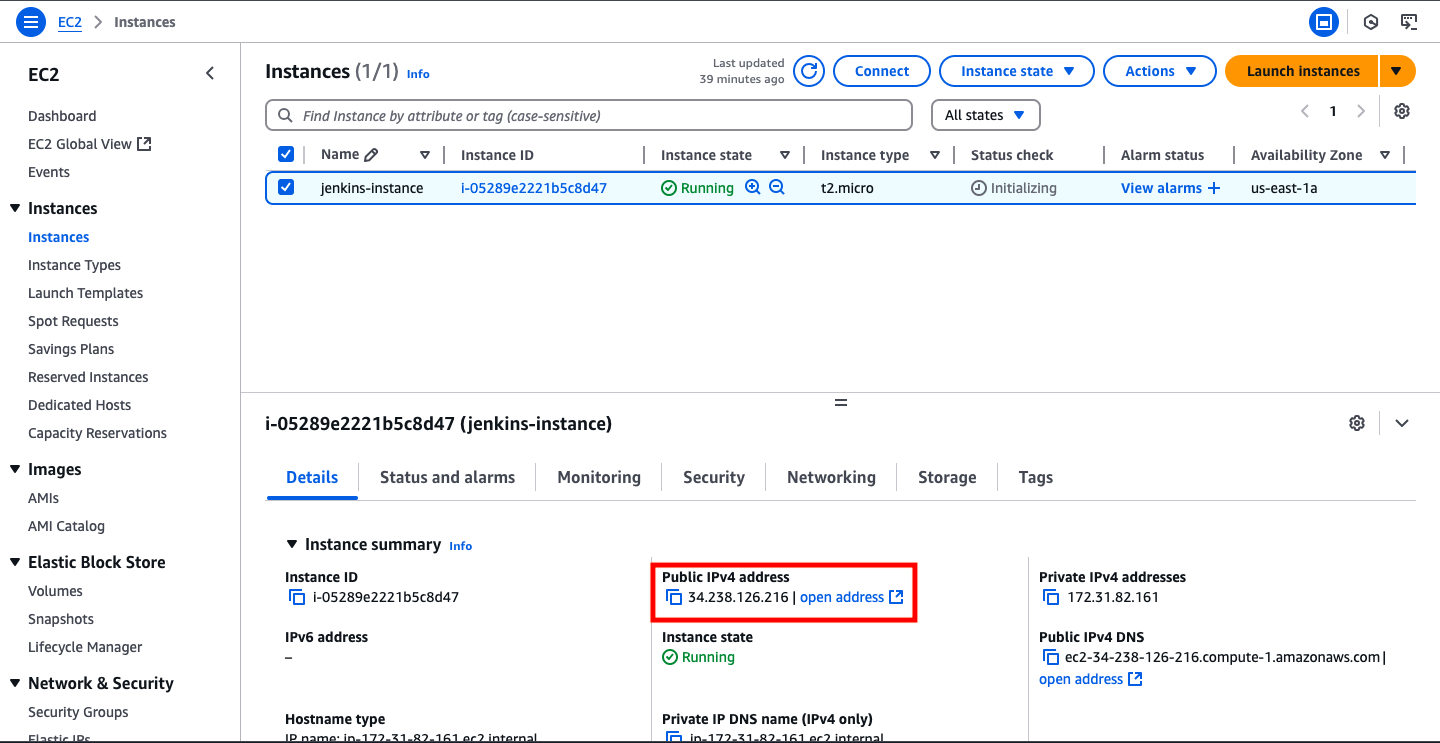Click the magnifier icon in search field

point(285,116)
